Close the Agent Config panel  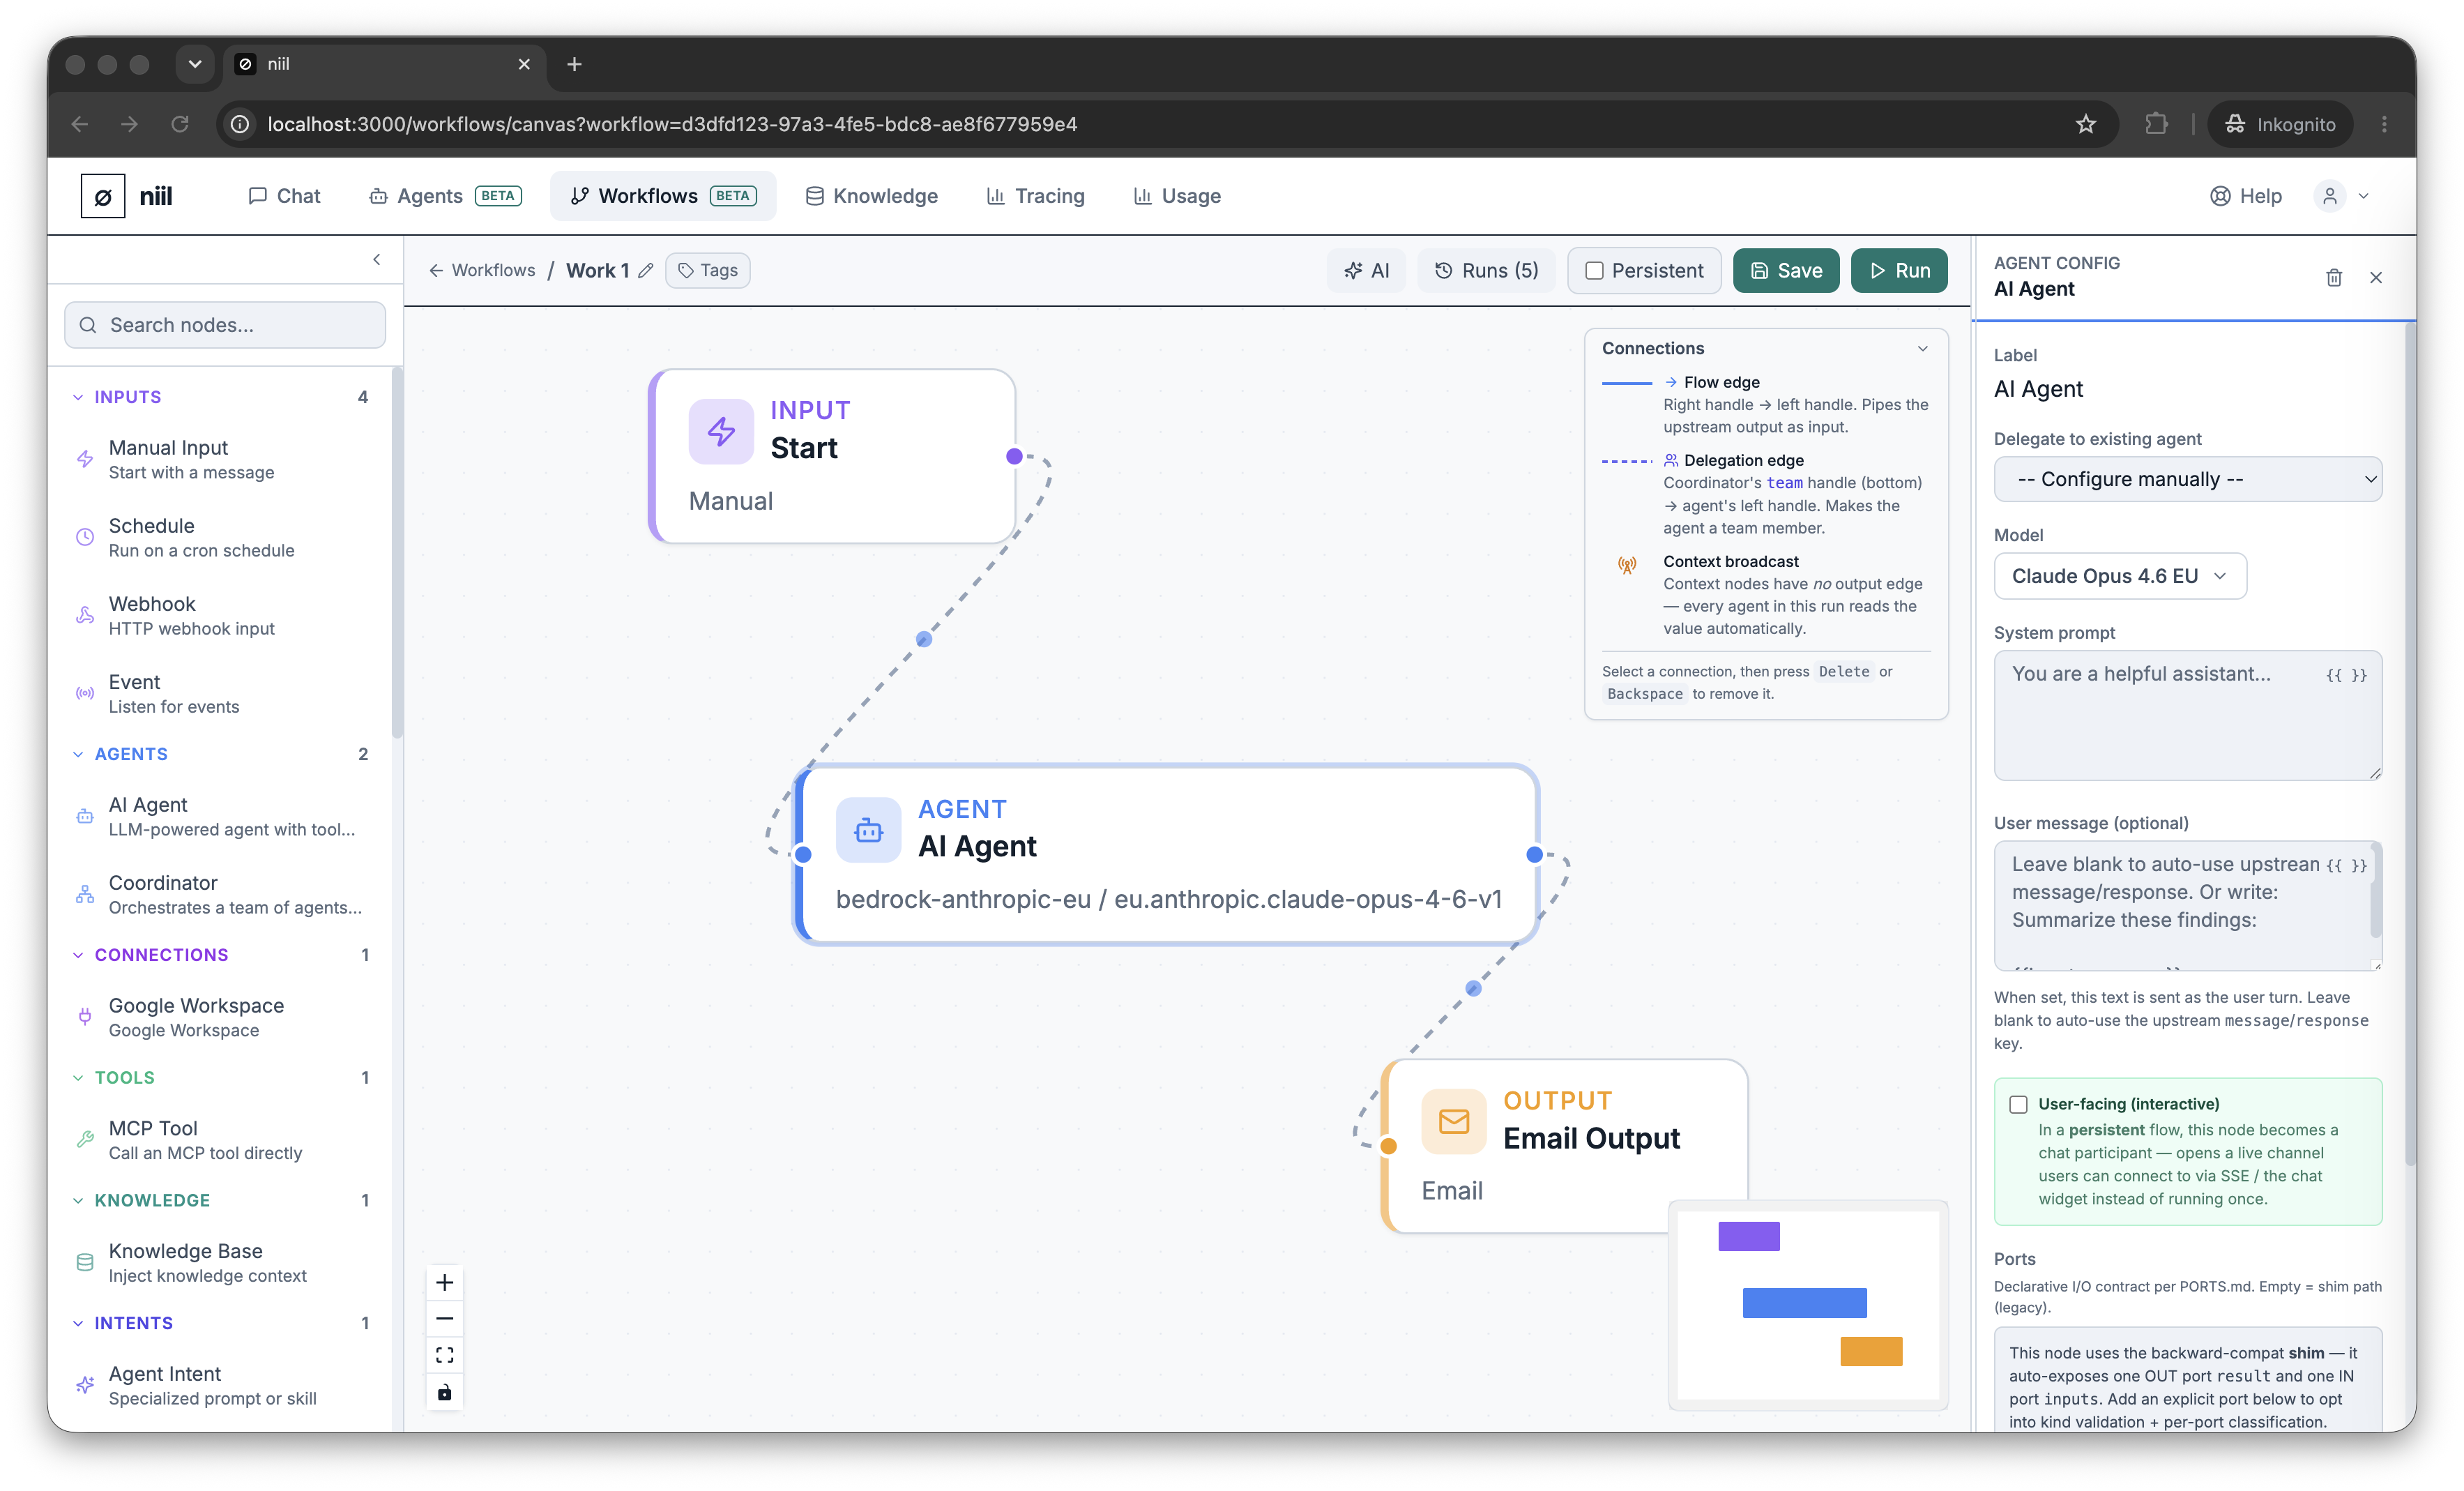(x=2376, y=277)
